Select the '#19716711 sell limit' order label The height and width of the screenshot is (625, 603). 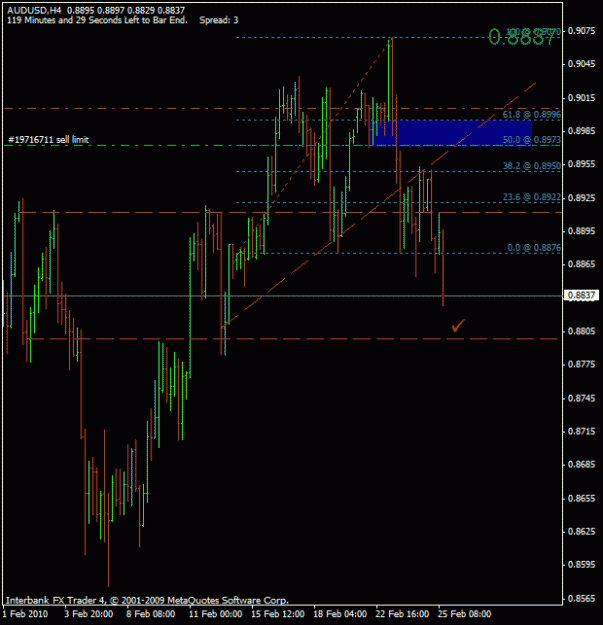[48, 140]
